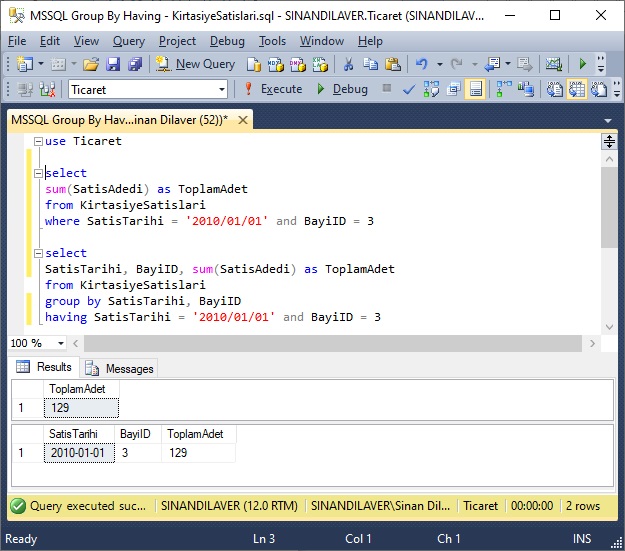
Task: Select the 2010-01-01 SatisTarihi cell
Action: point(79,453)
